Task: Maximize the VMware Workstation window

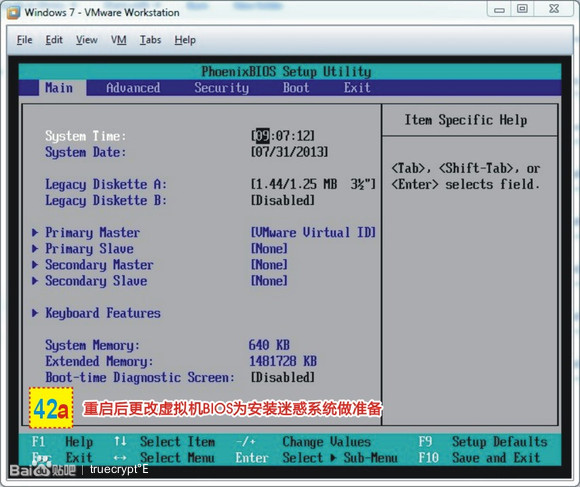Action: tap(522, 9)
